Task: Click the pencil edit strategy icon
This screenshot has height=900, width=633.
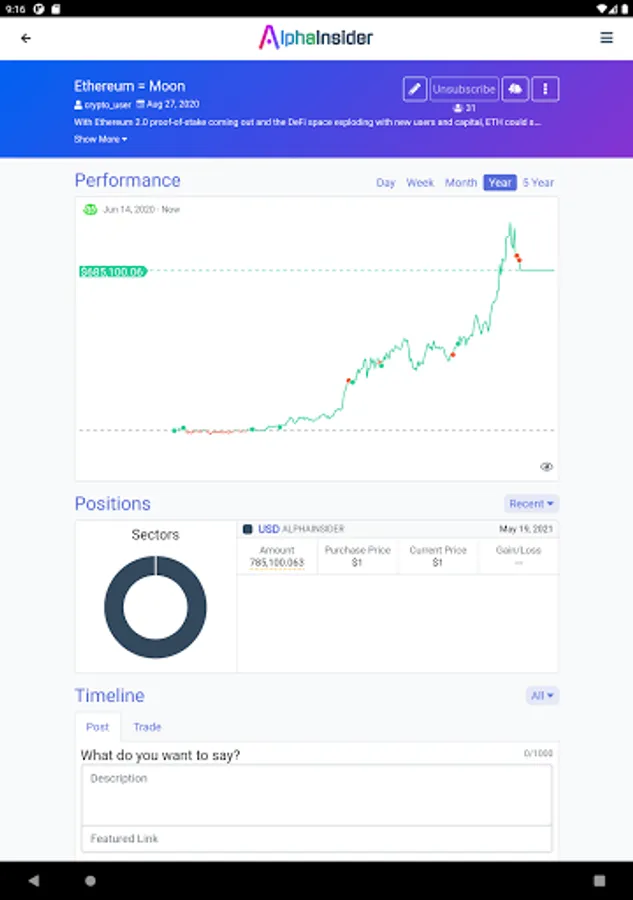Action: (415, 89)
